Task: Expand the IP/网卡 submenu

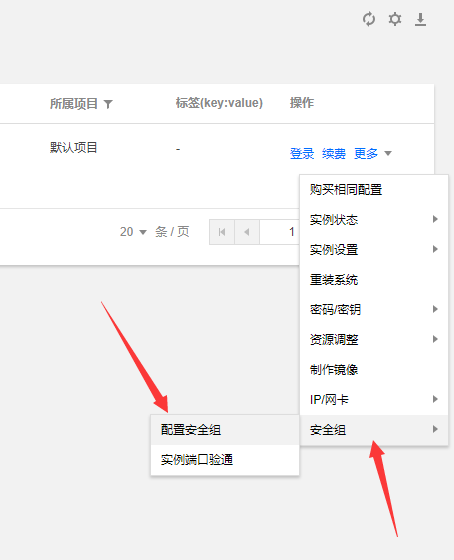Action: click(x=374, y=400)
